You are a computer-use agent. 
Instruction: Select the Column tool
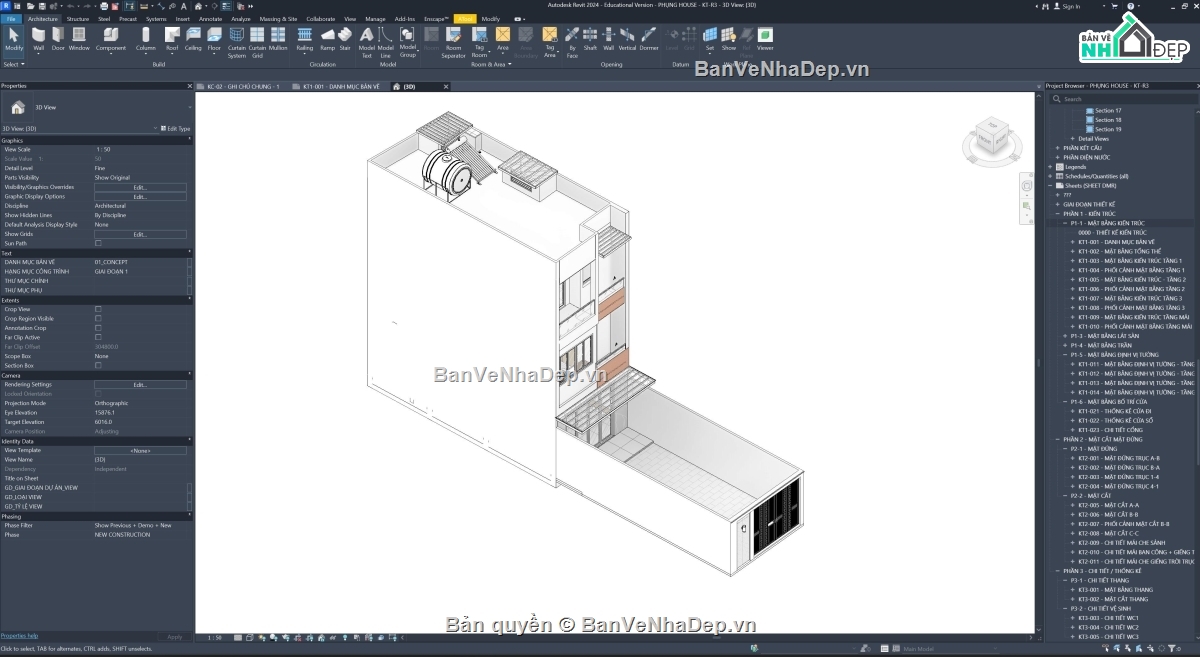[x=146, y=39]
